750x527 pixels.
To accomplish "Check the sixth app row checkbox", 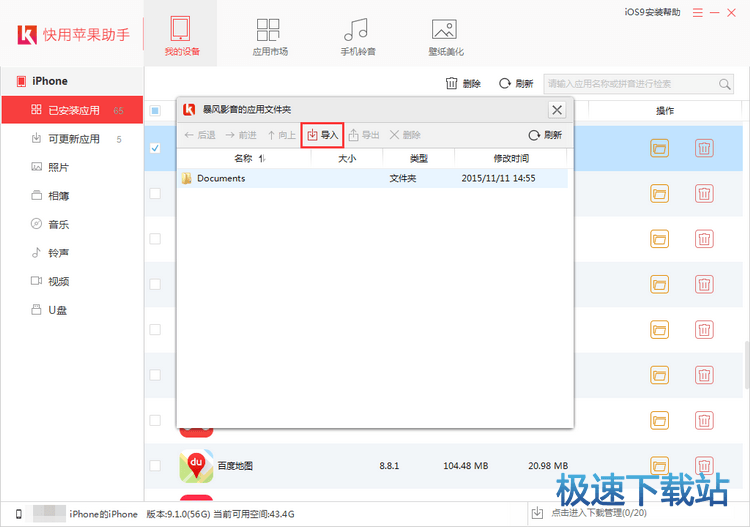I will [x=155, y=375].
